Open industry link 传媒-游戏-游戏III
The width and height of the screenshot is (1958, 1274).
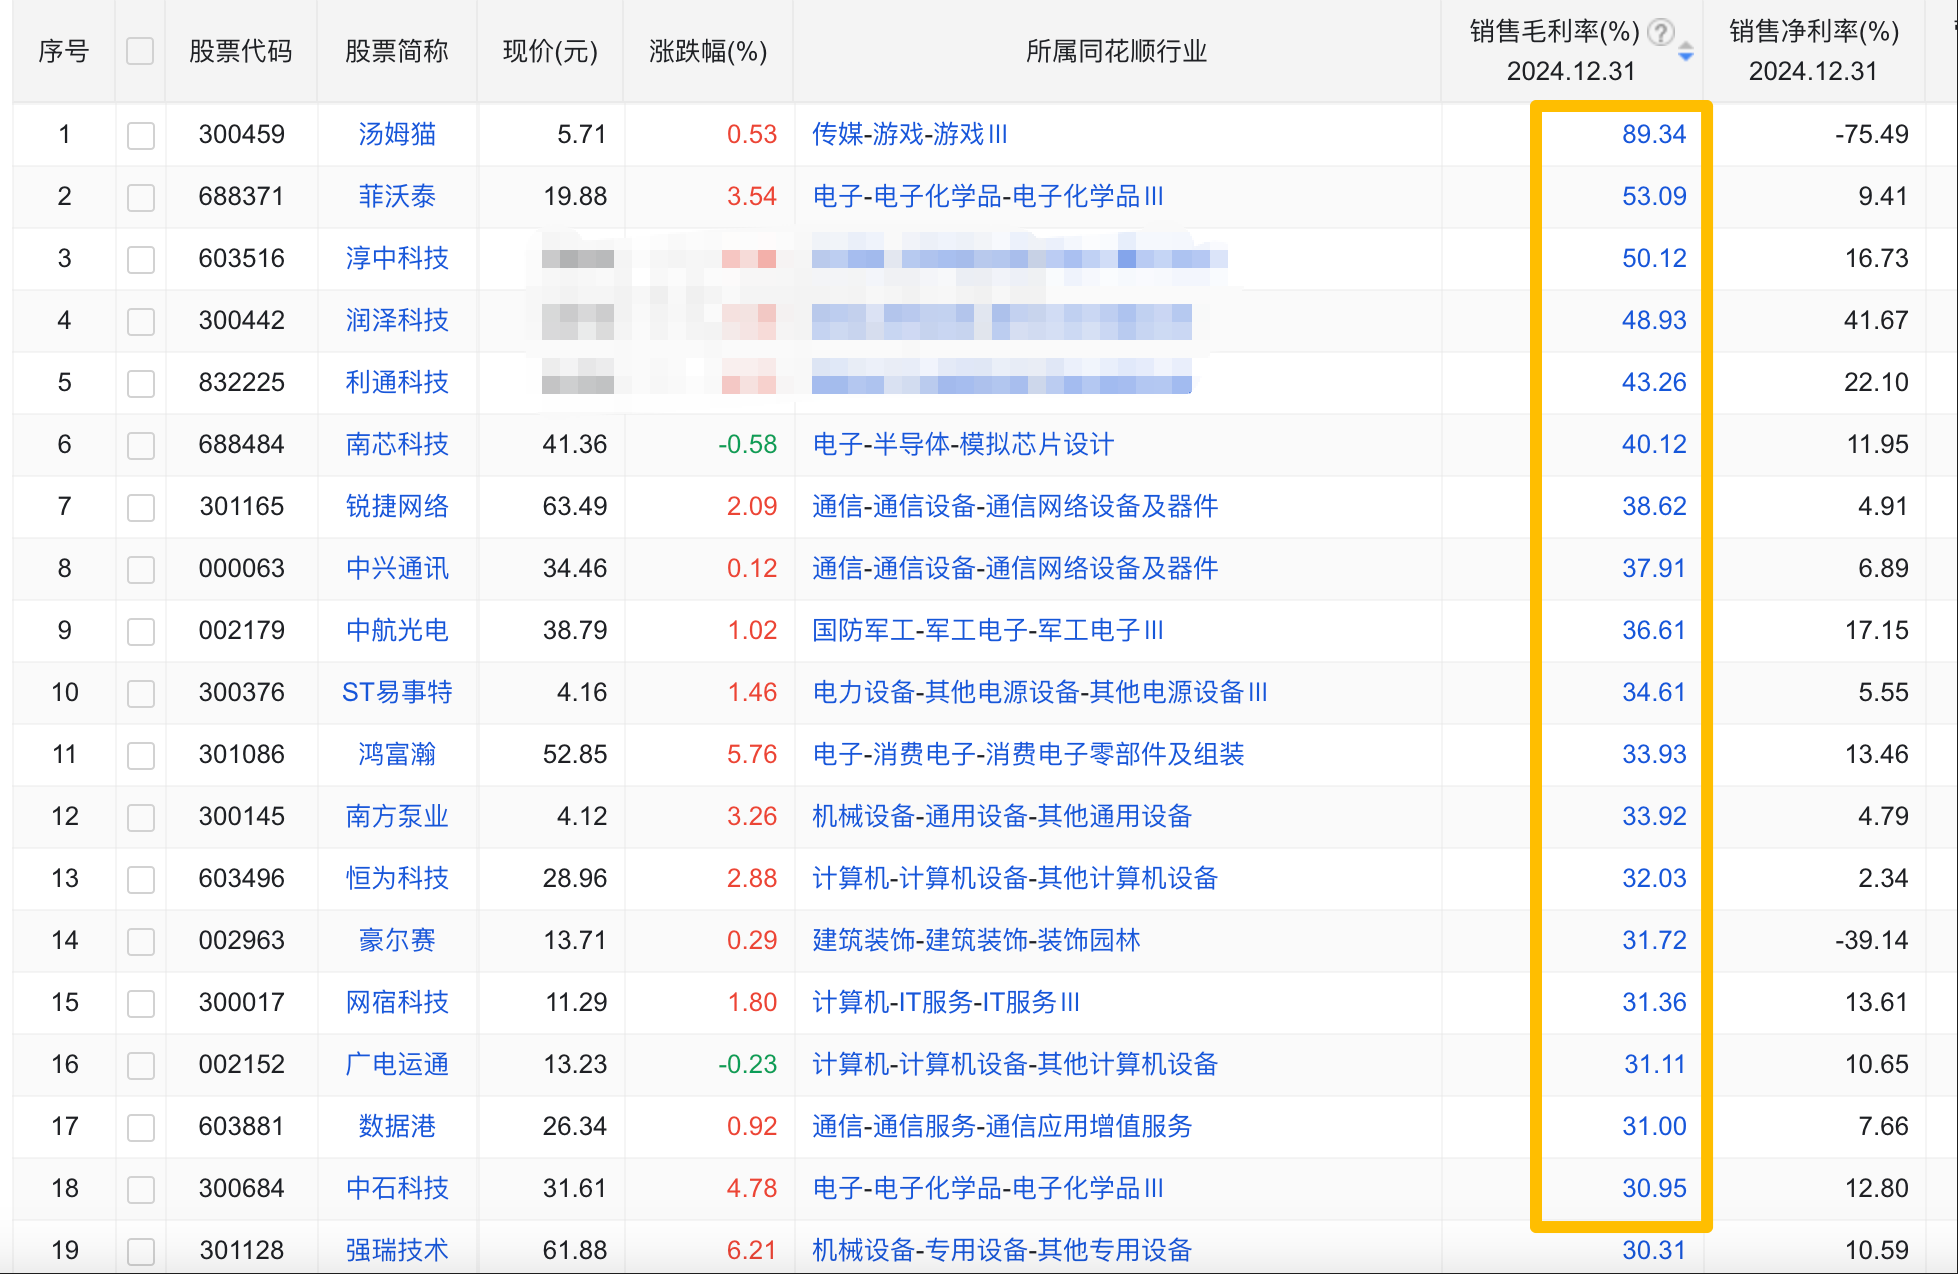point(909,134)
